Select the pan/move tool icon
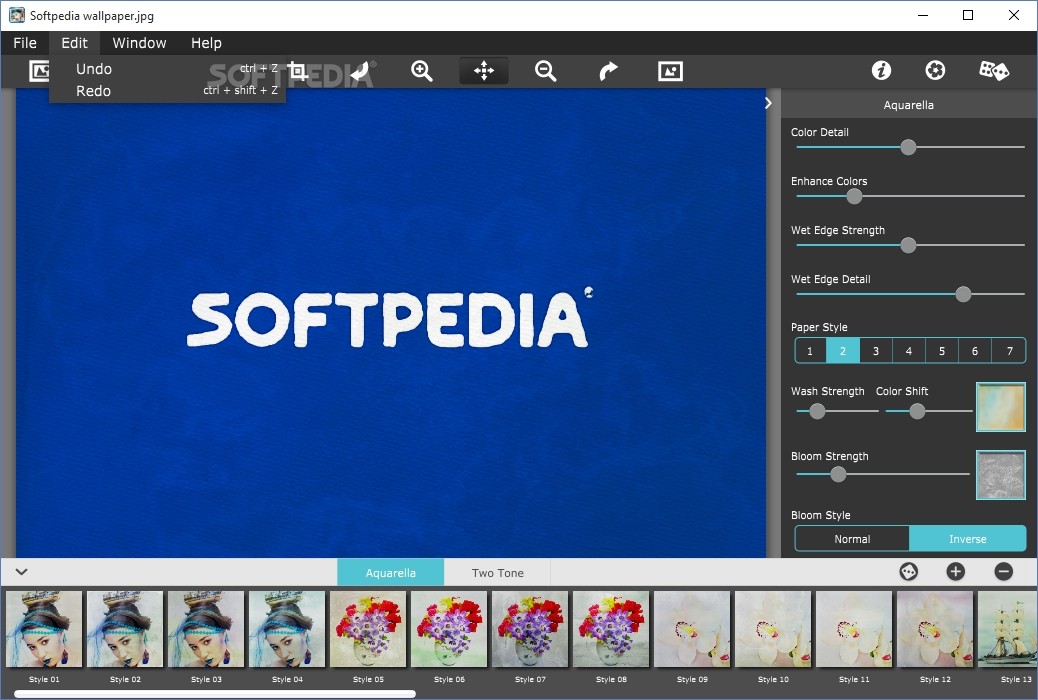Image resolution: width=1038 pixels, height=700 pixels. point(484,71)
